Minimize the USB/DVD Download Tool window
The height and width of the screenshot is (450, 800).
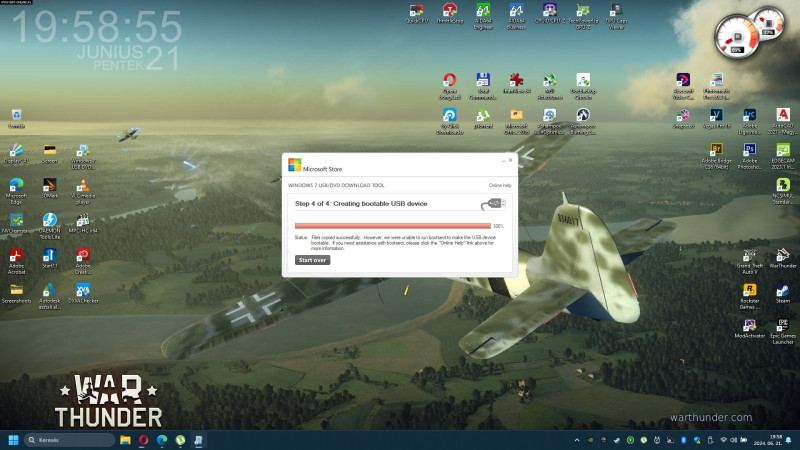tap(503, 161)
